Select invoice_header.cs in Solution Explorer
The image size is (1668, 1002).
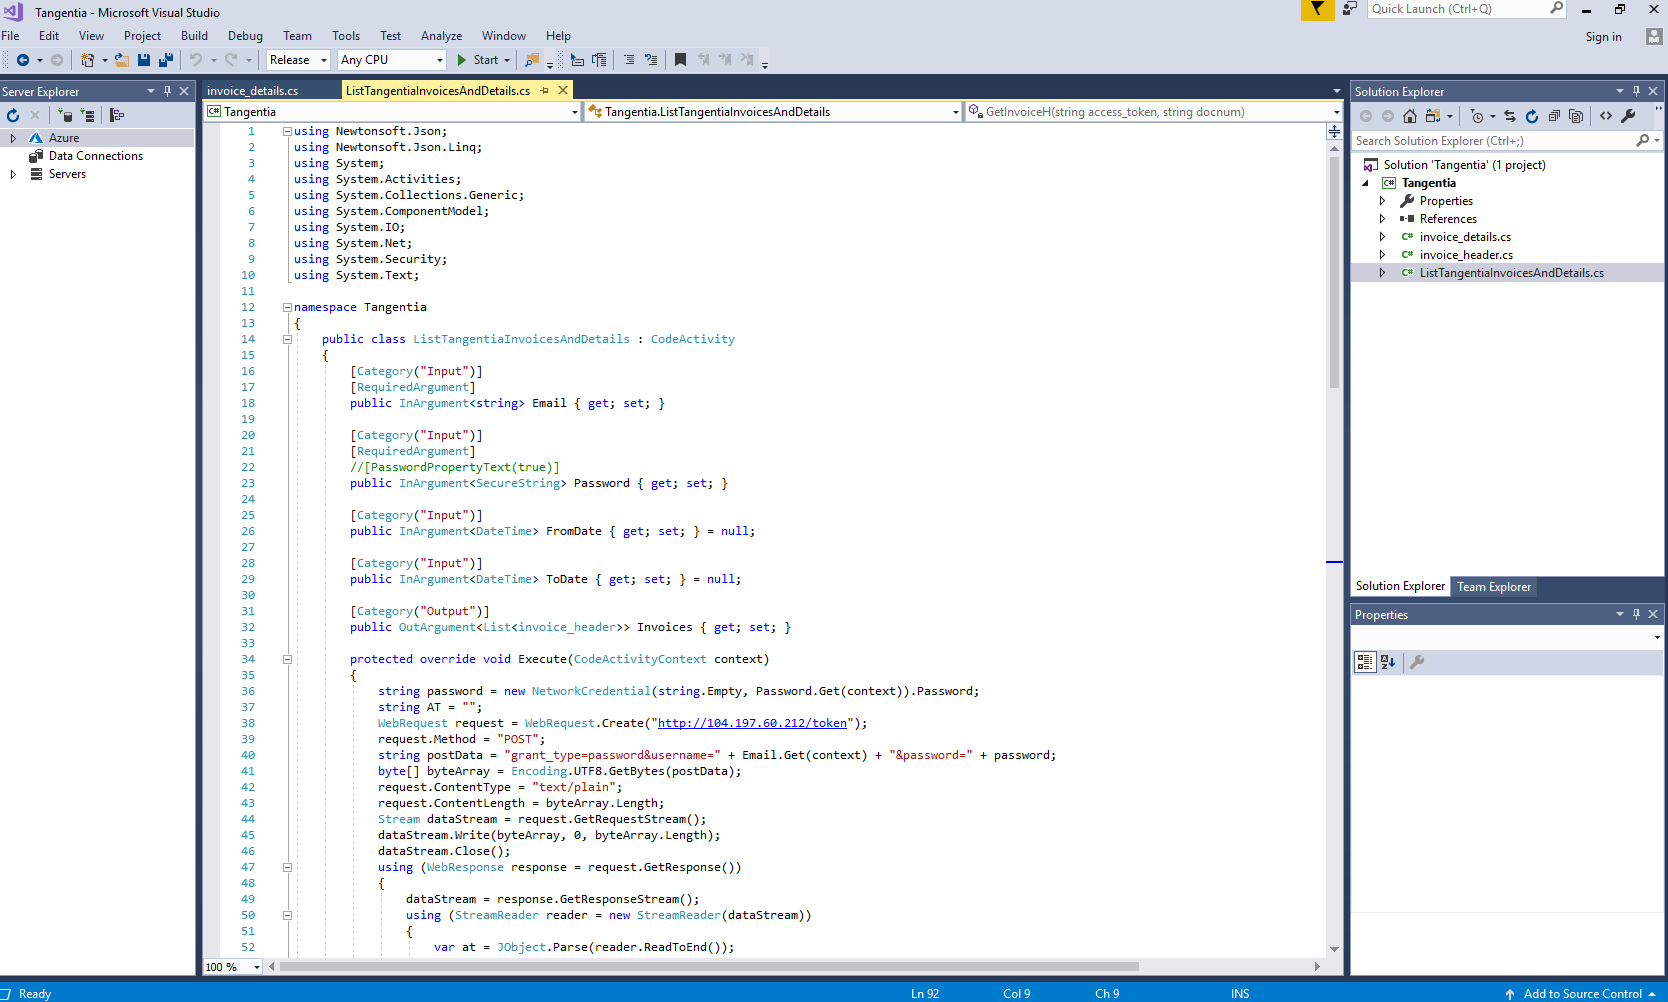(x=1466, y=255)
